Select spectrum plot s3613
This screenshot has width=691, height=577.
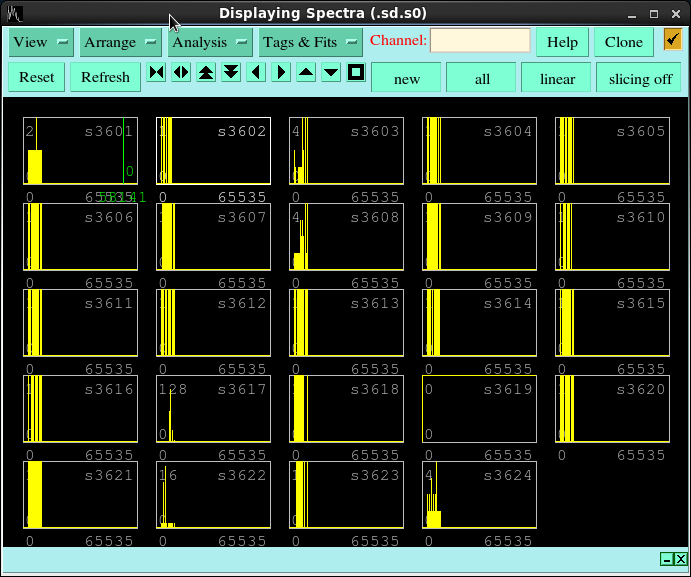346,323
